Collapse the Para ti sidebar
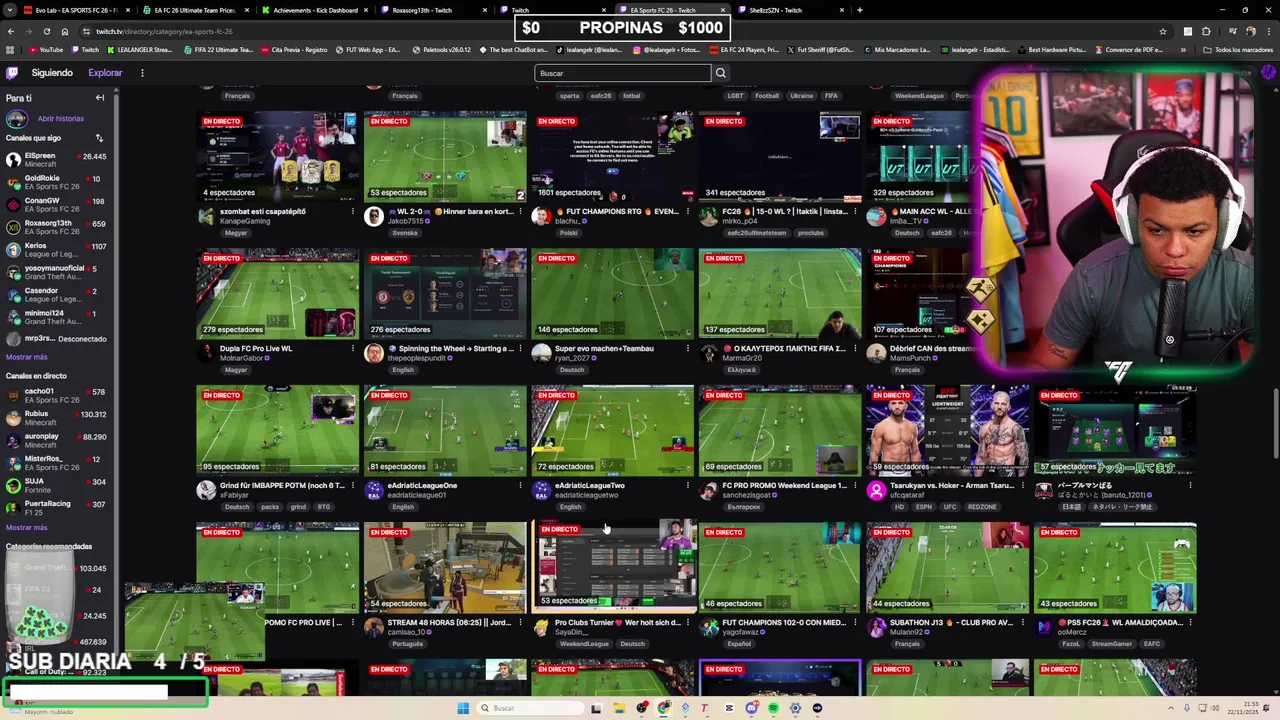 pos(100,98)
